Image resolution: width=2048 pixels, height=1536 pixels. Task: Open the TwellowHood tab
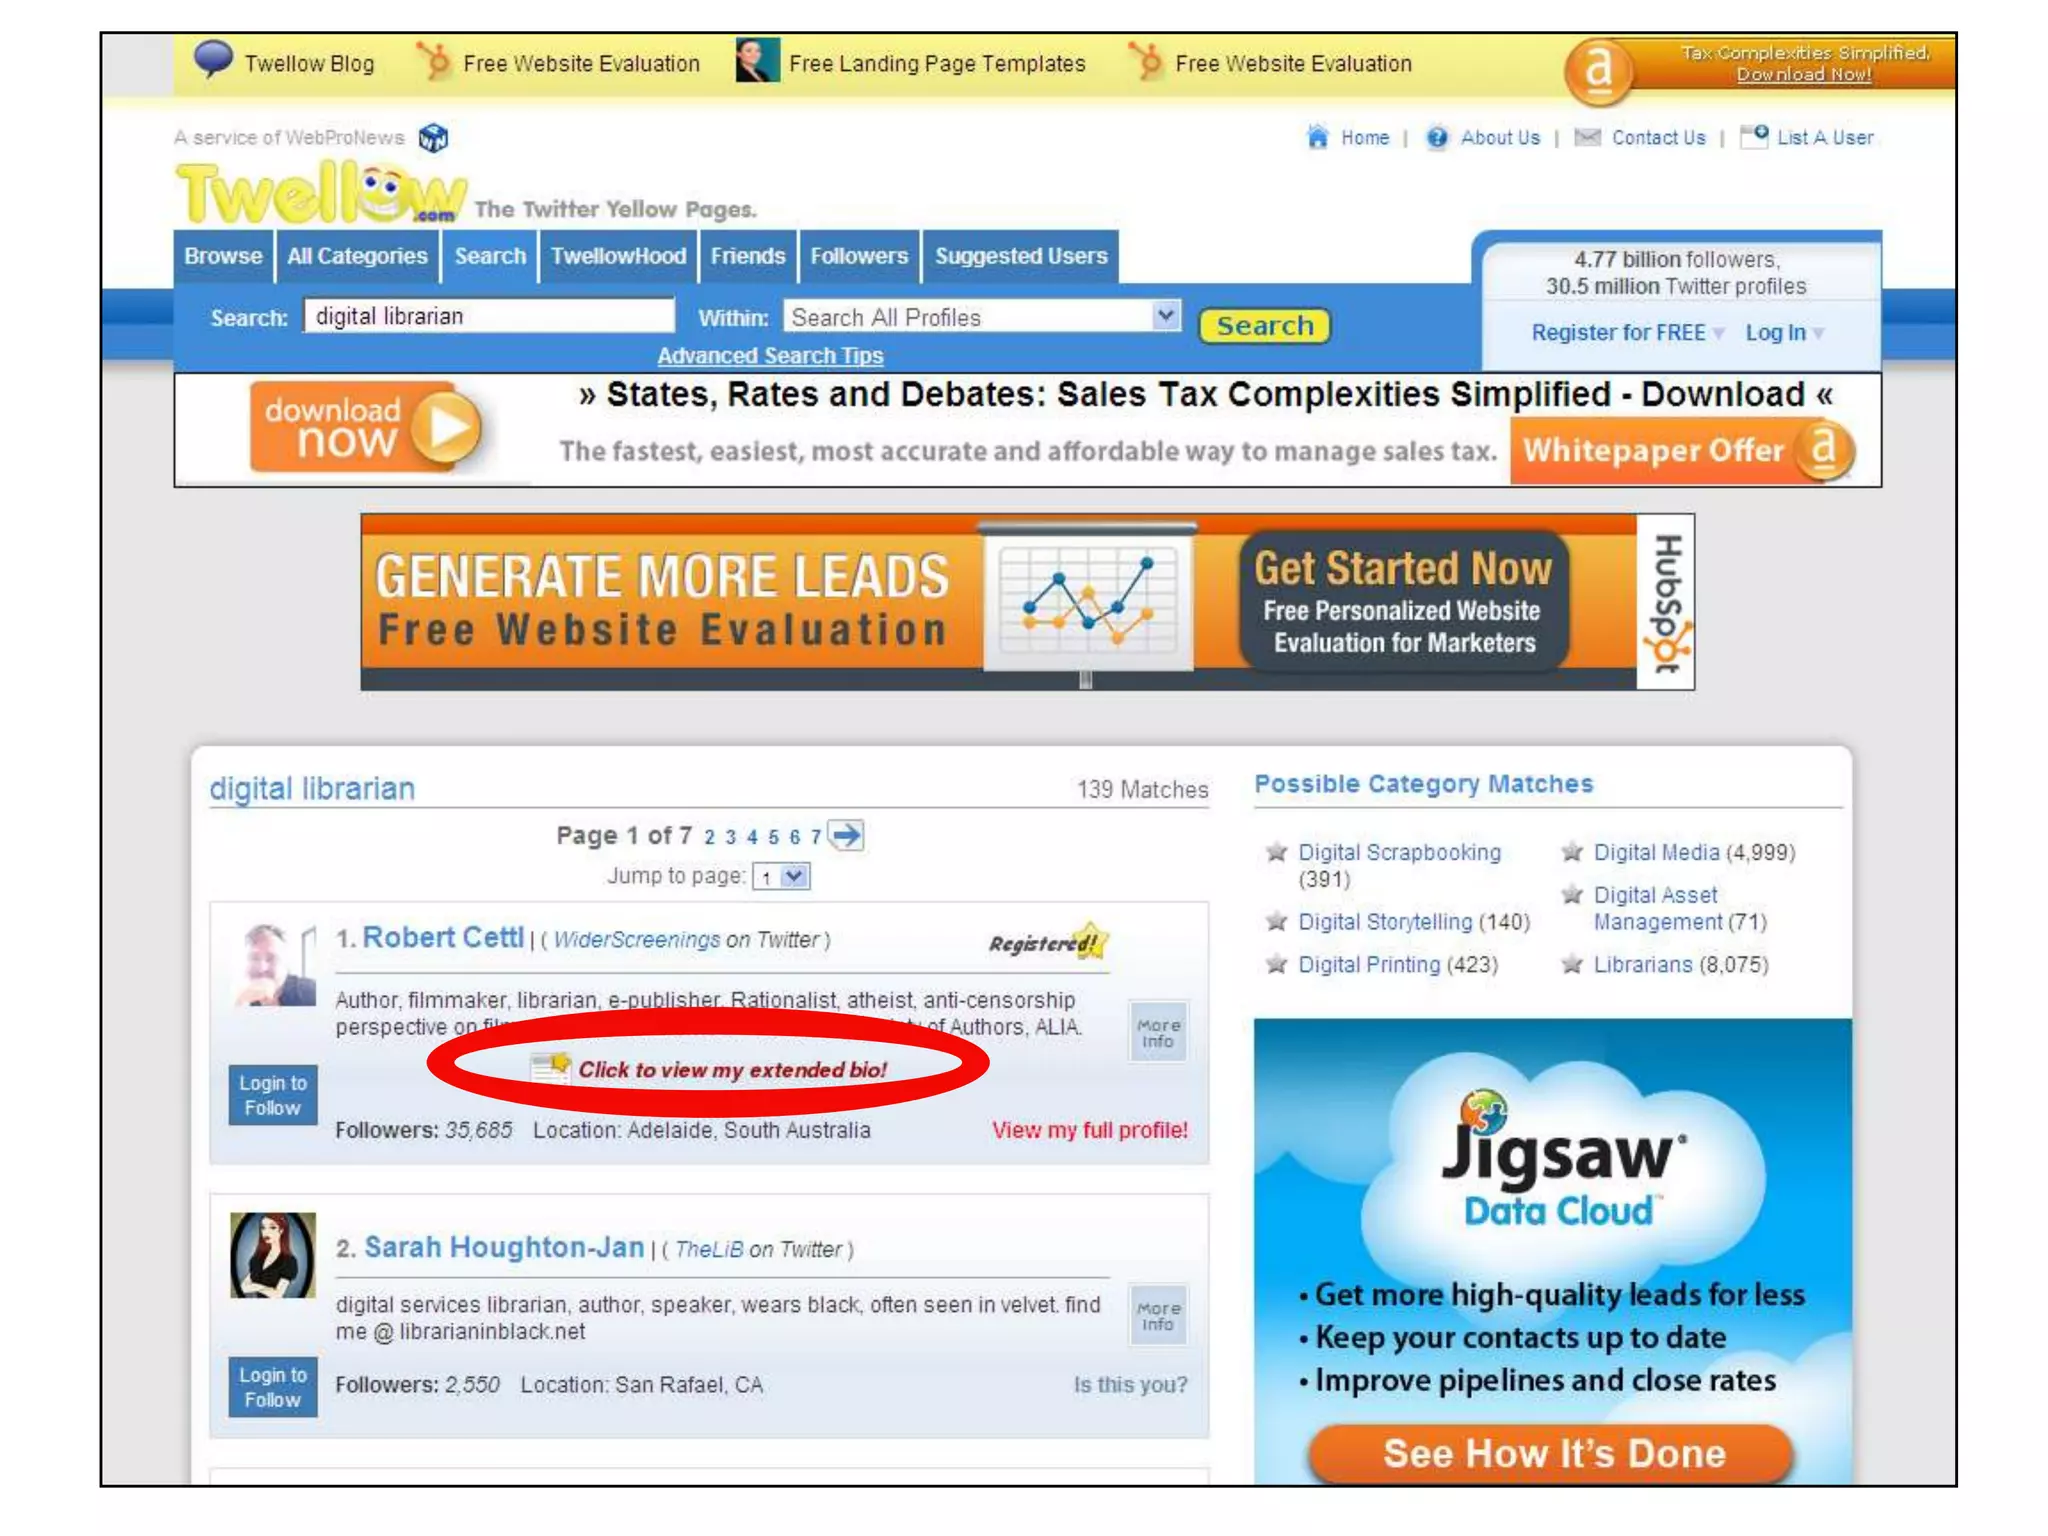click(618, 256)
